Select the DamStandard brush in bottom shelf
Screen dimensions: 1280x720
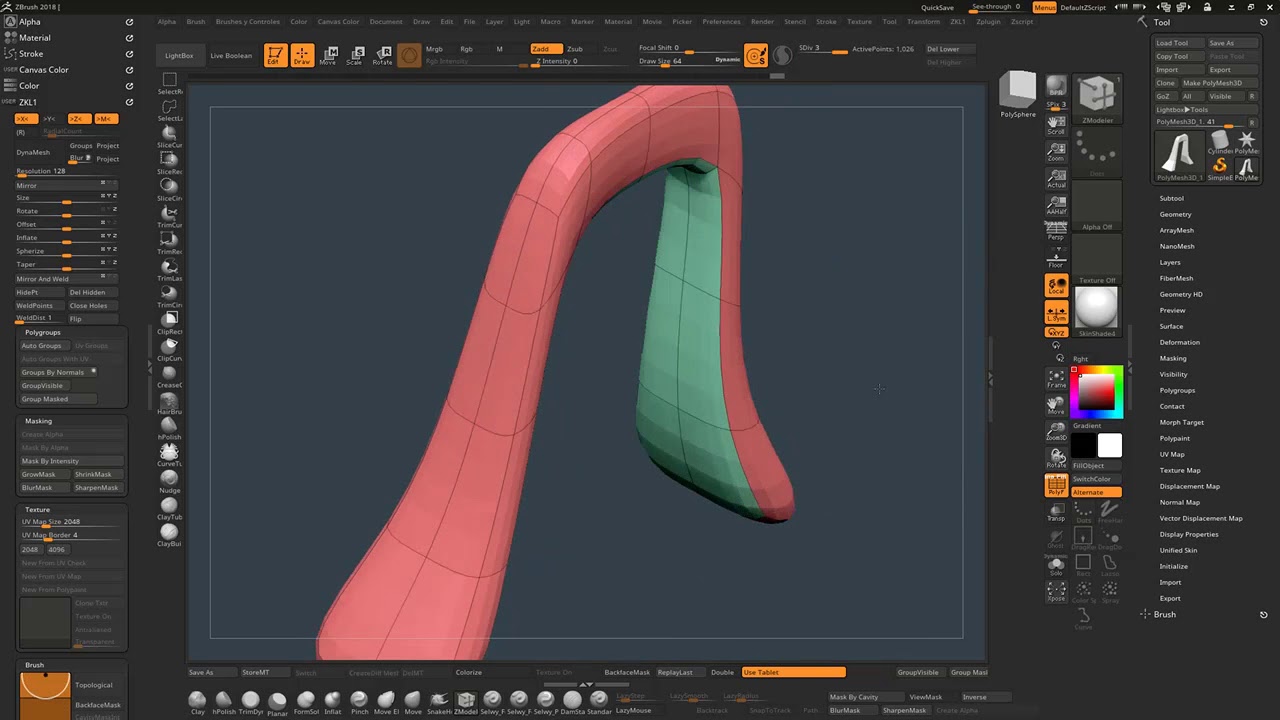[572, 702]
